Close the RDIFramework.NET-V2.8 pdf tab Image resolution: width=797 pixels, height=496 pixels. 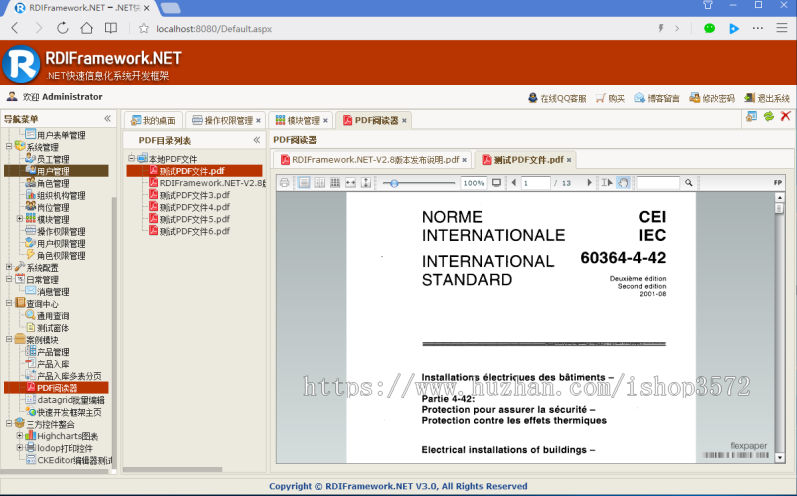click(465, 160)
